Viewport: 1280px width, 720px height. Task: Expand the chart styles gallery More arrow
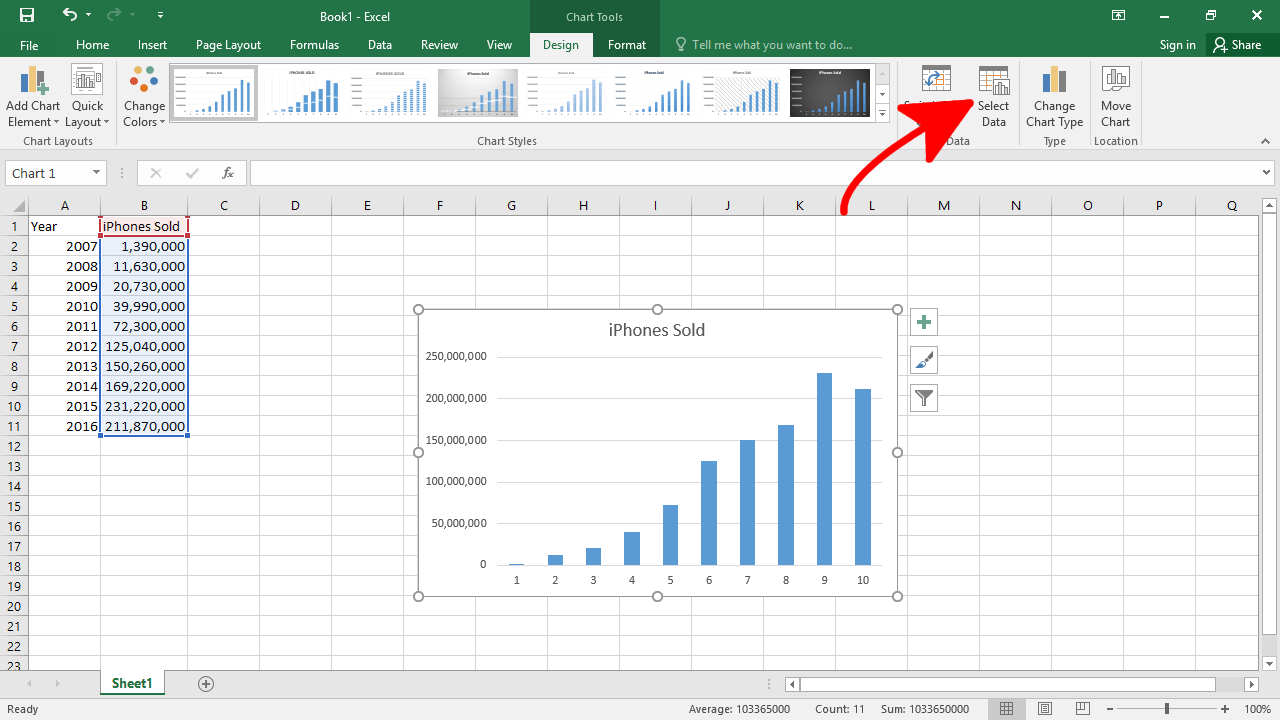(882, 115)
